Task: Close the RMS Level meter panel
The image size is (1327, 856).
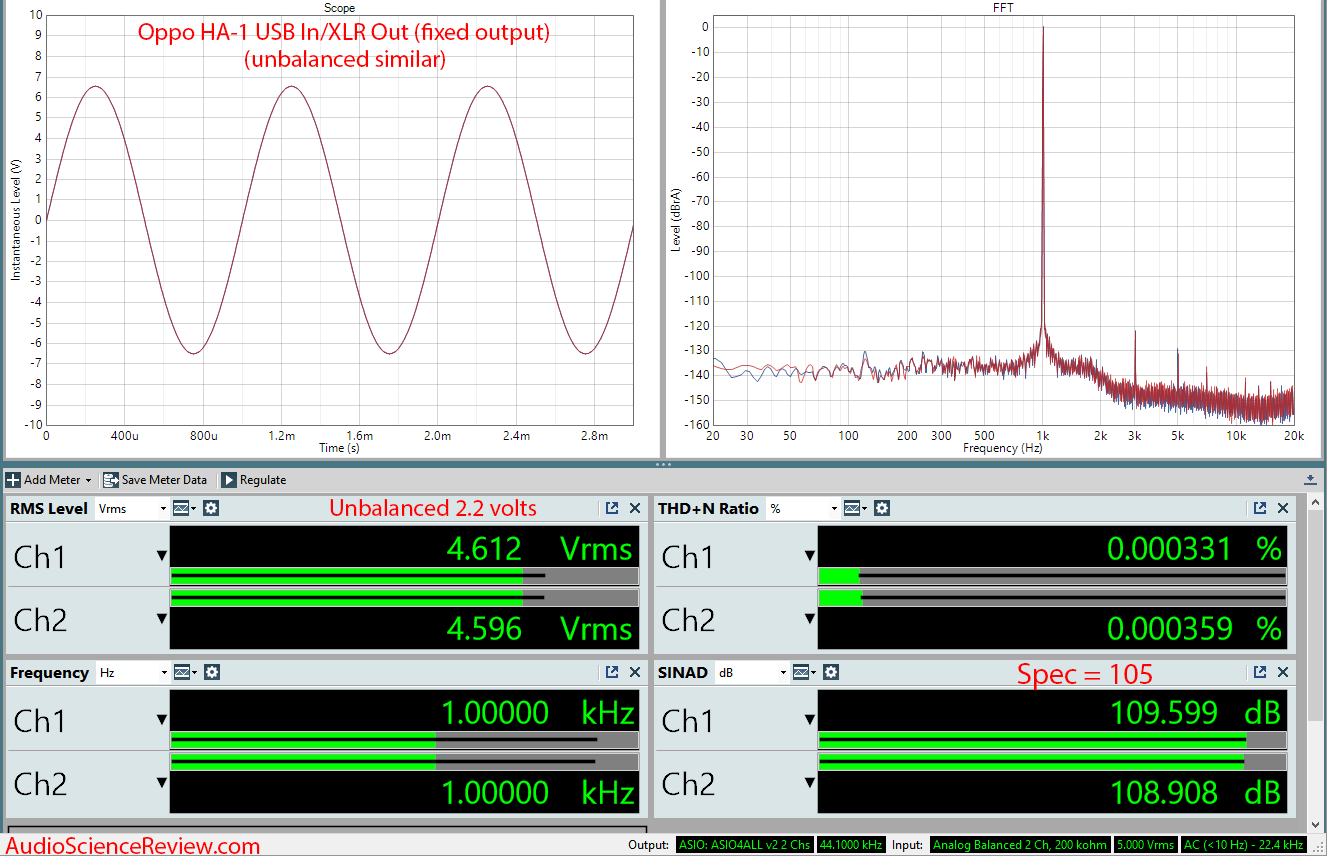Action: [635, 508]
